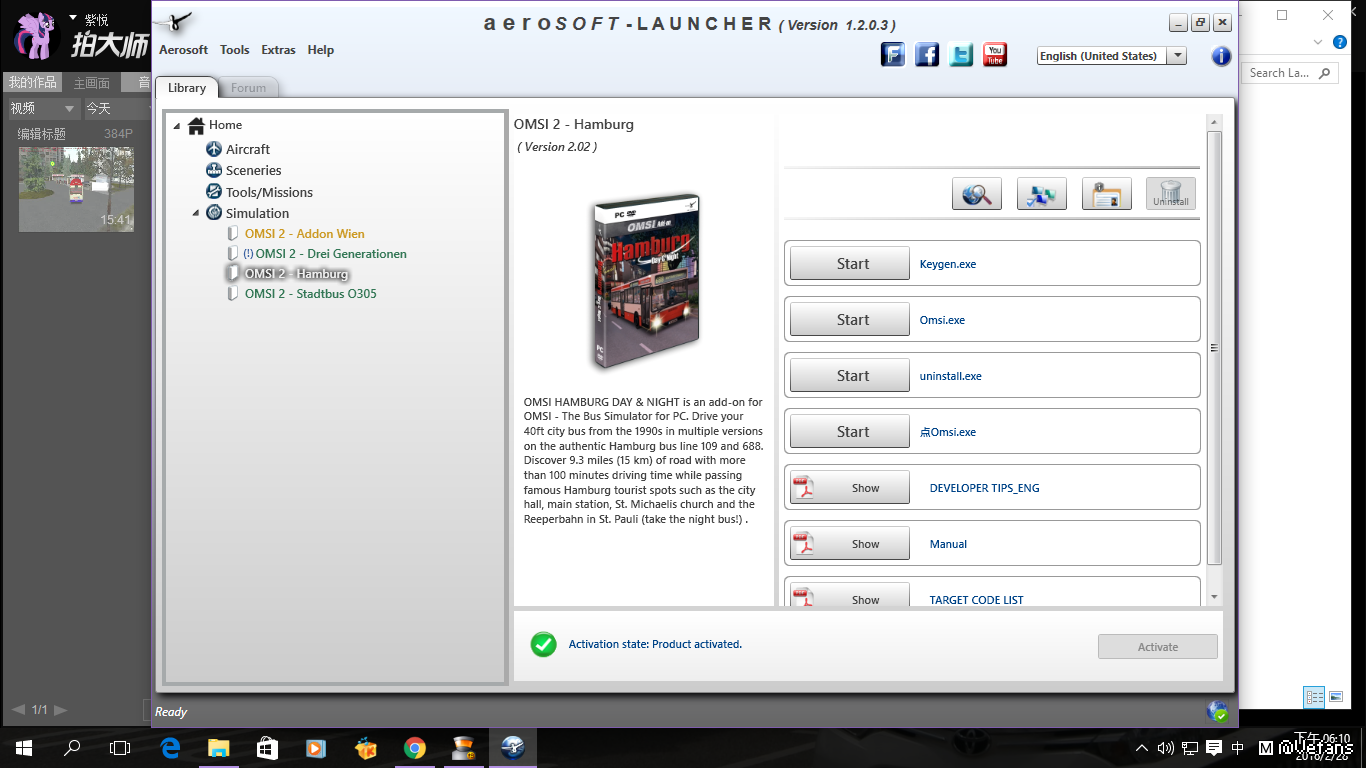This screenshot has width=1366, height=768.
Task: Show the Manual PDF
Action: [x=850, y=544]
